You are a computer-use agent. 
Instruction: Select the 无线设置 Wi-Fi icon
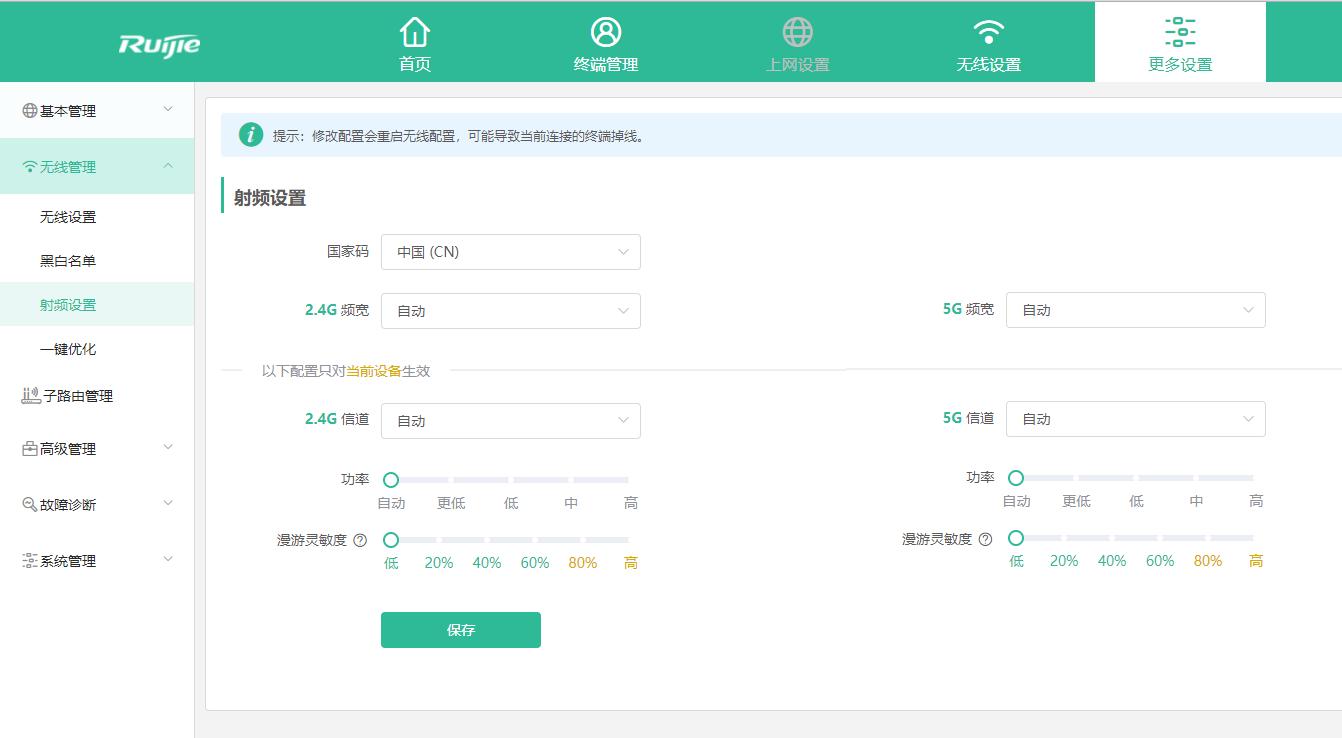pyautogui.click(x=988, y=32)
